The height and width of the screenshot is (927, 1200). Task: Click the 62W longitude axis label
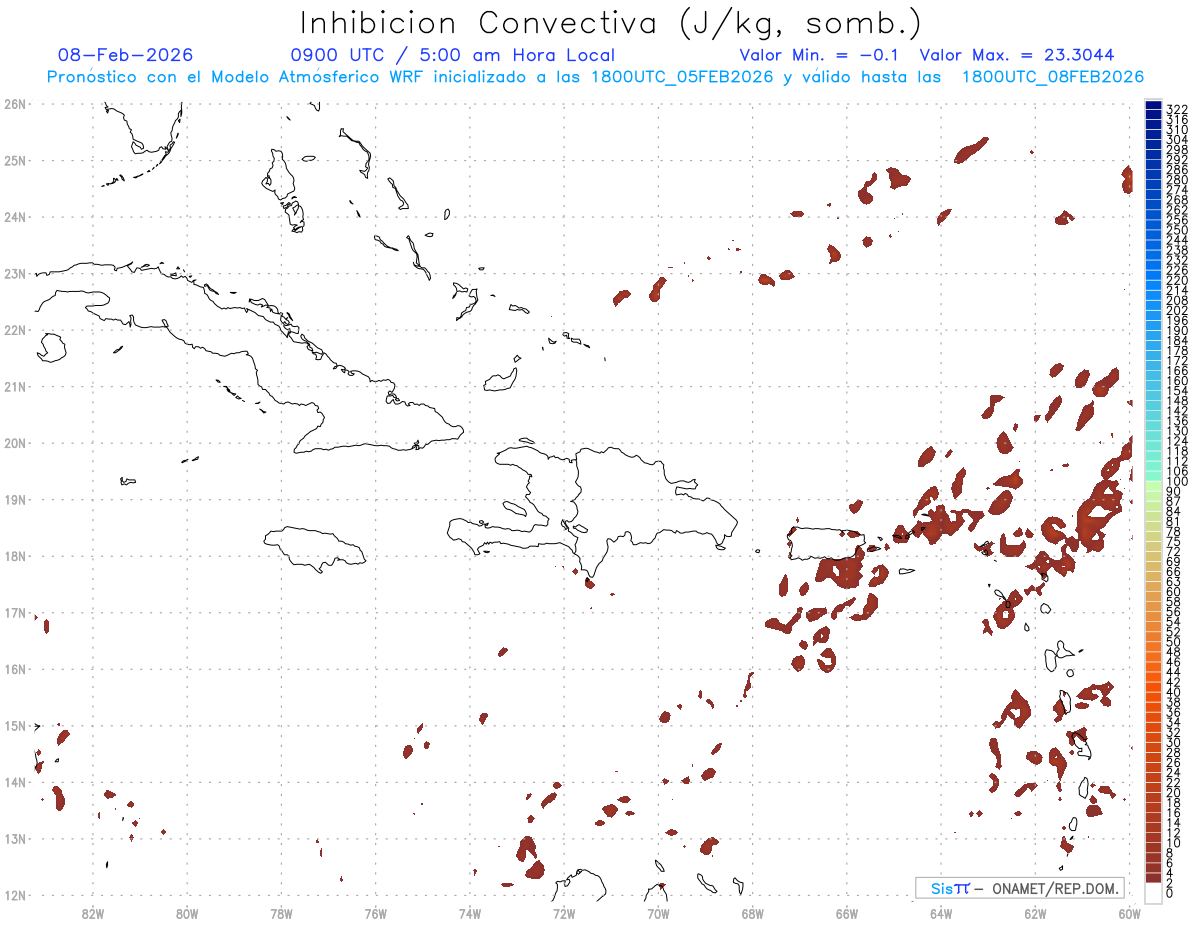[x=1035, y=912]
